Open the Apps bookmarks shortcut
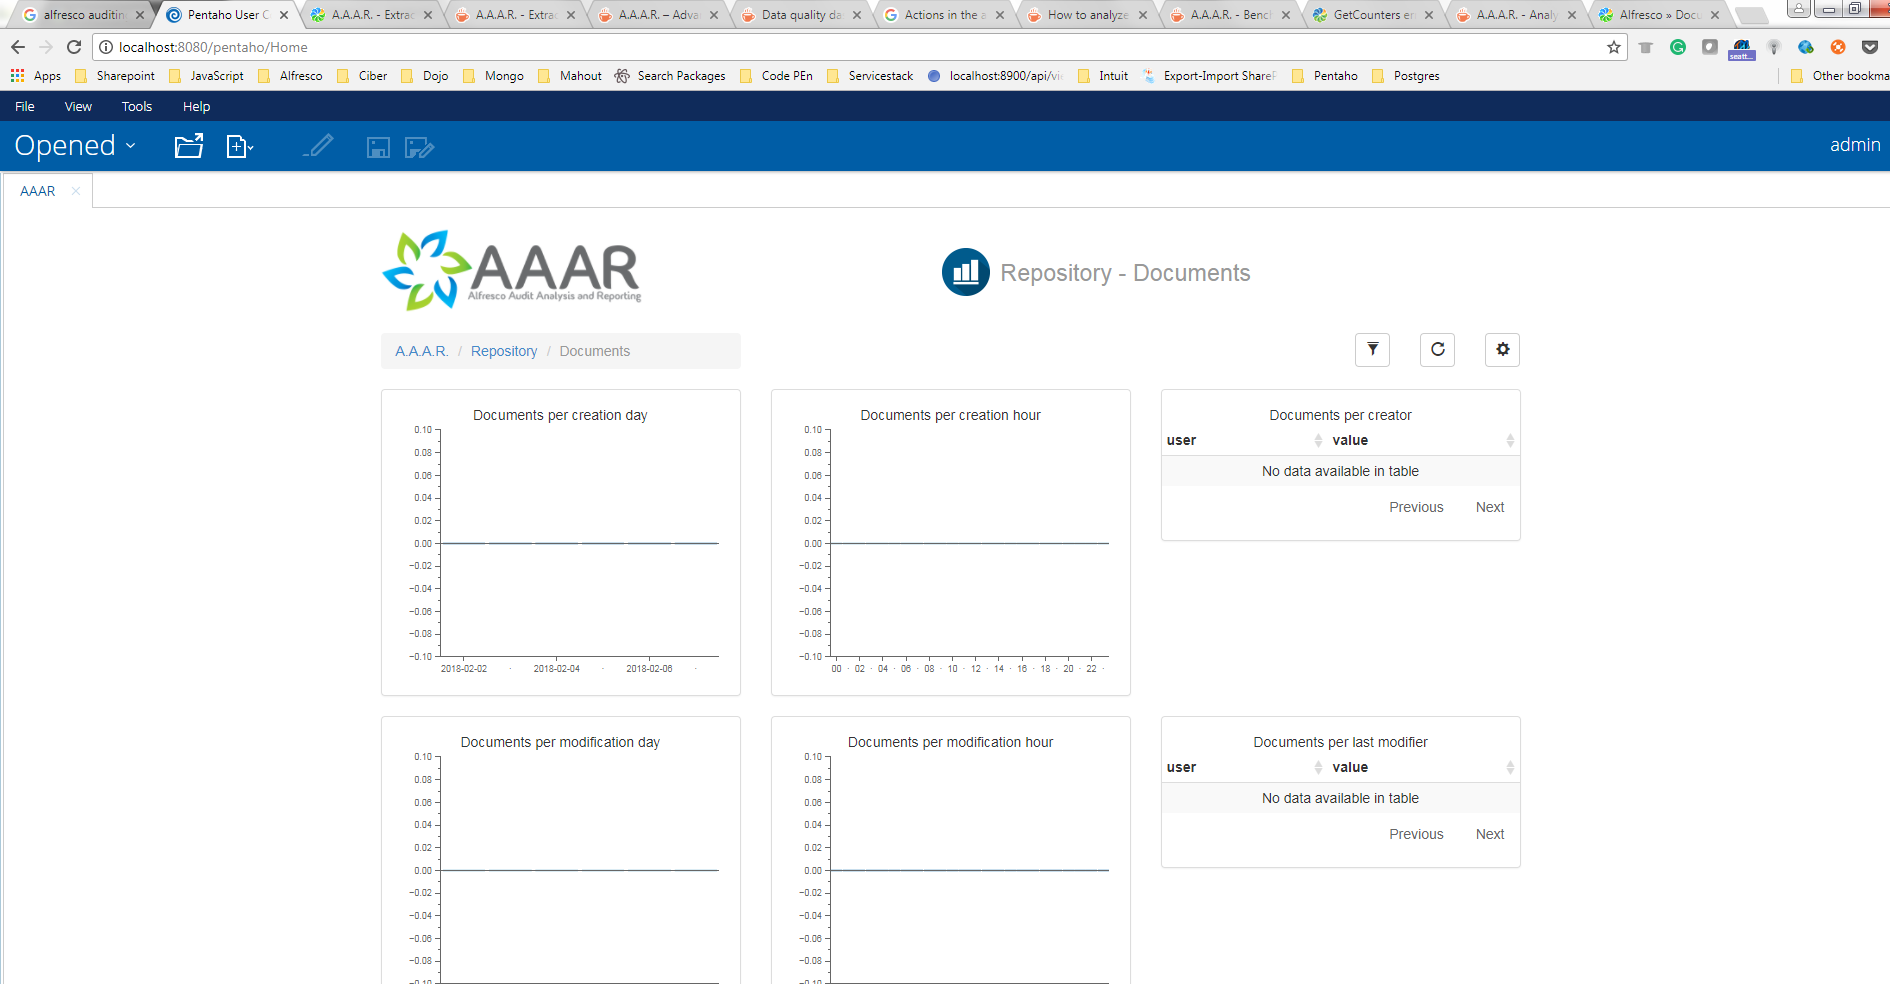Screen dimensions: 1890x984 36,76
